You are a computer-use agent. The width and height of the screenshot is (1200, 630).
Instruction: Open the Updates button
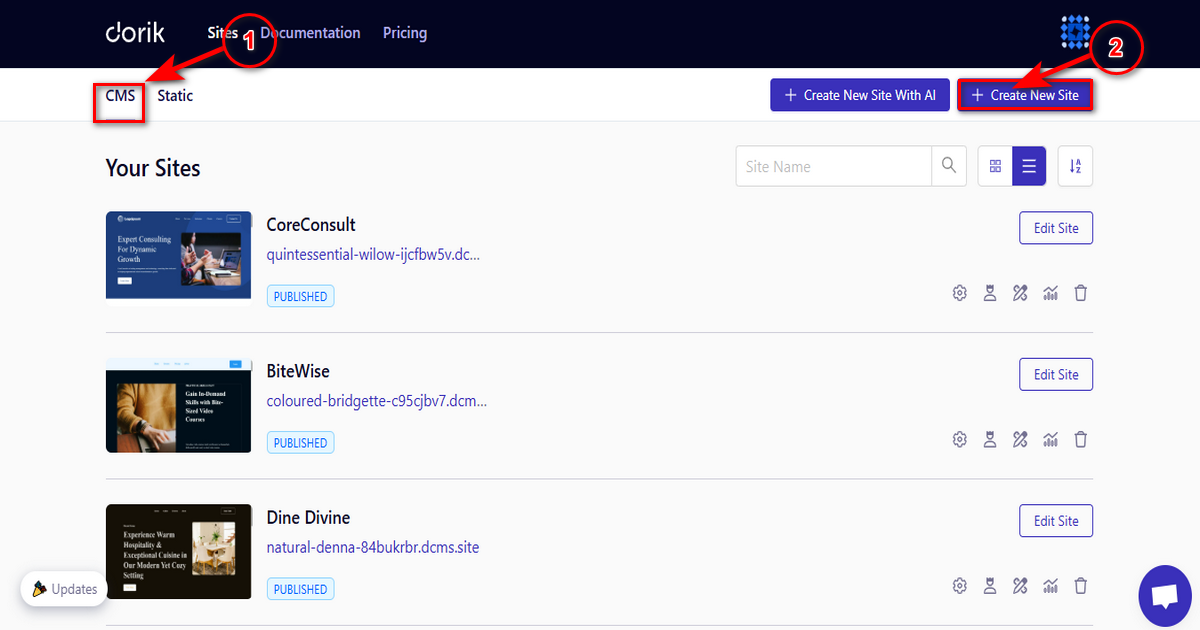coord(65,589)
